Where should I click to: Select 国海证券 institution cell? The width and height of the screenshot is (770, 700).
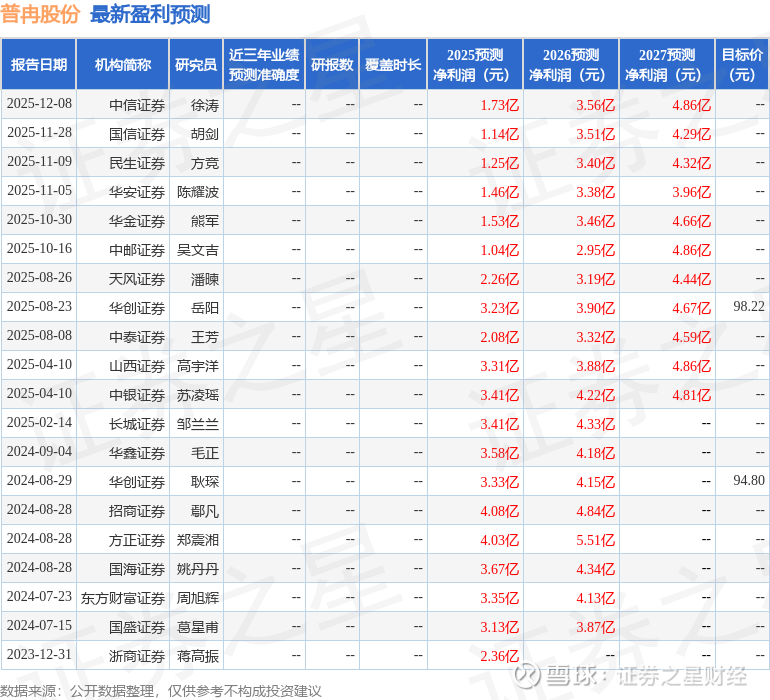(137, 569)
